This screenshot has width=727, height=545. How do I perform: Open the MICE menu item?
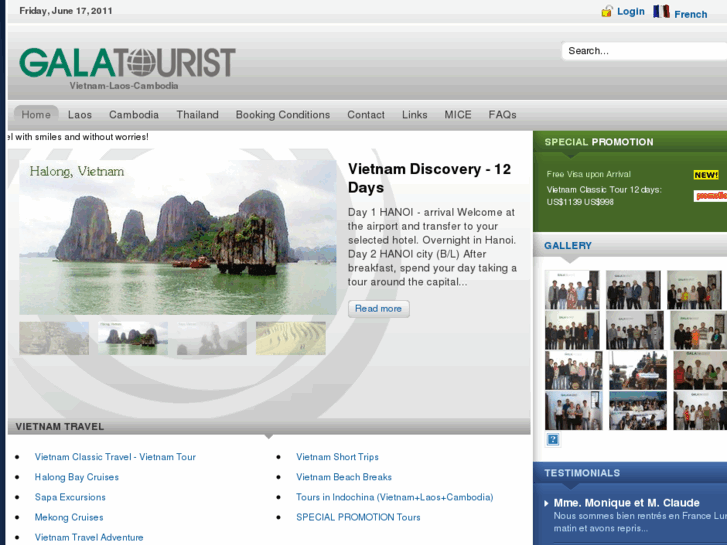pos(458,115)
